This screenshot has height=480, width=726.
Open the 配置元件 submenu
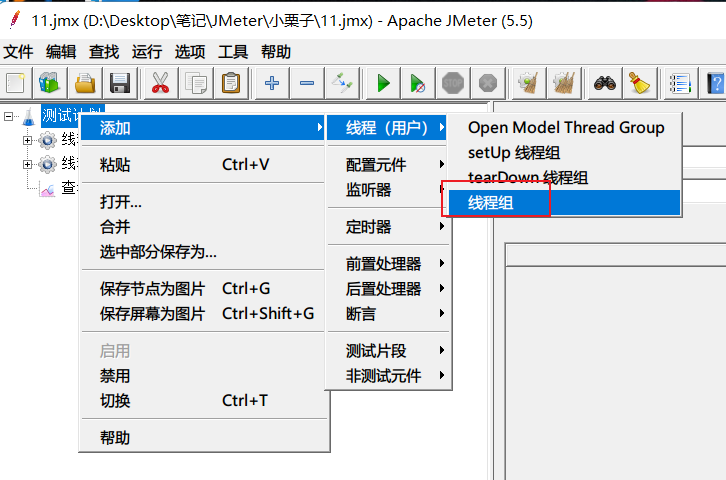388,164
